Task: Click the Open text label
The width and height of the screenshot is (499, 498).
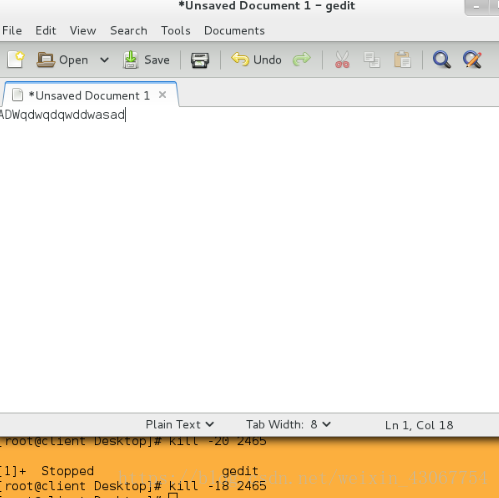Action: 73,60
